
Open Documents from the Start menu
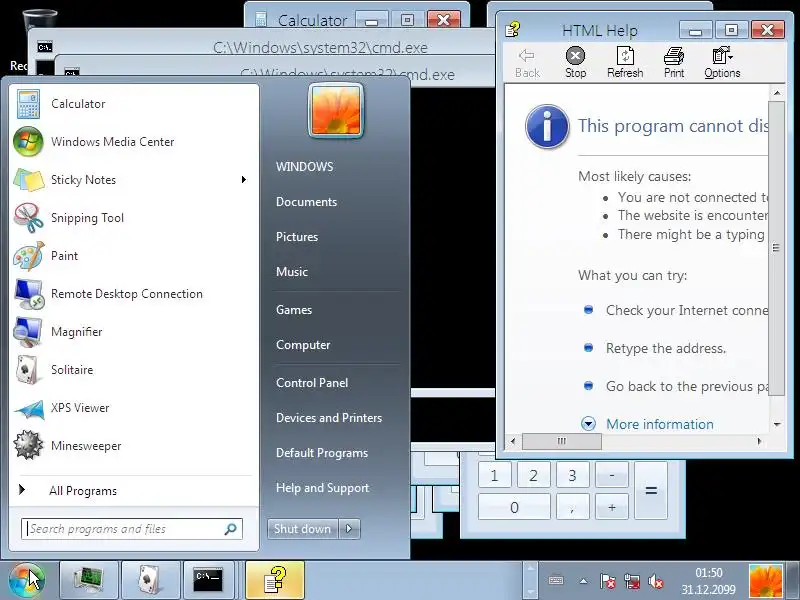pos(307,202)
